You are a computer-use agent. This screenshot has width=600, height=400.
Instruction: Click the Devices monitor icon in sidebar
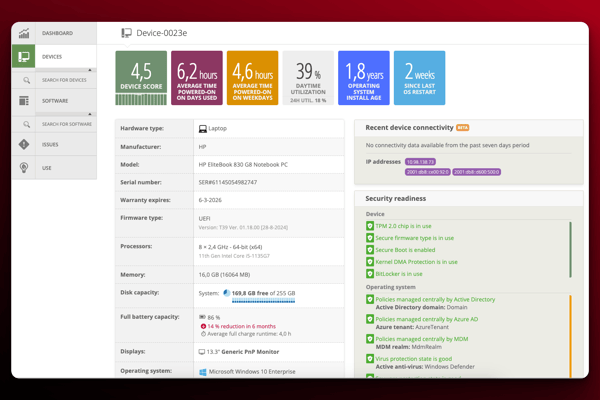click(x=24, y=57)
